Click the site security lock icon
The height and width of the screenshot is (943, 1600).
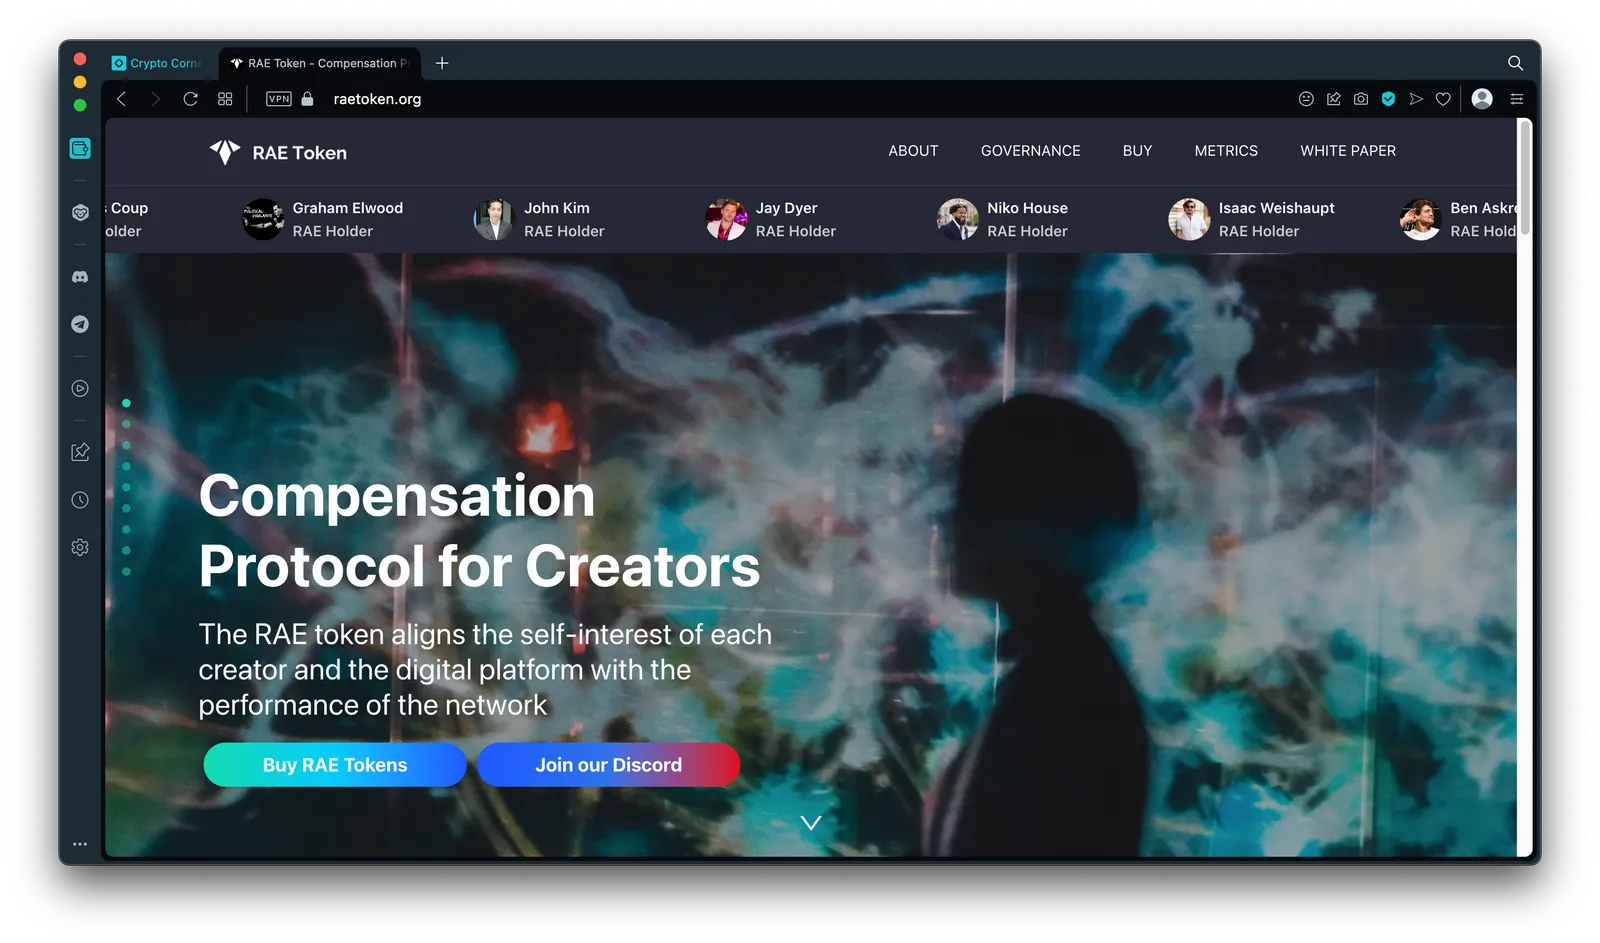point(308,99)
